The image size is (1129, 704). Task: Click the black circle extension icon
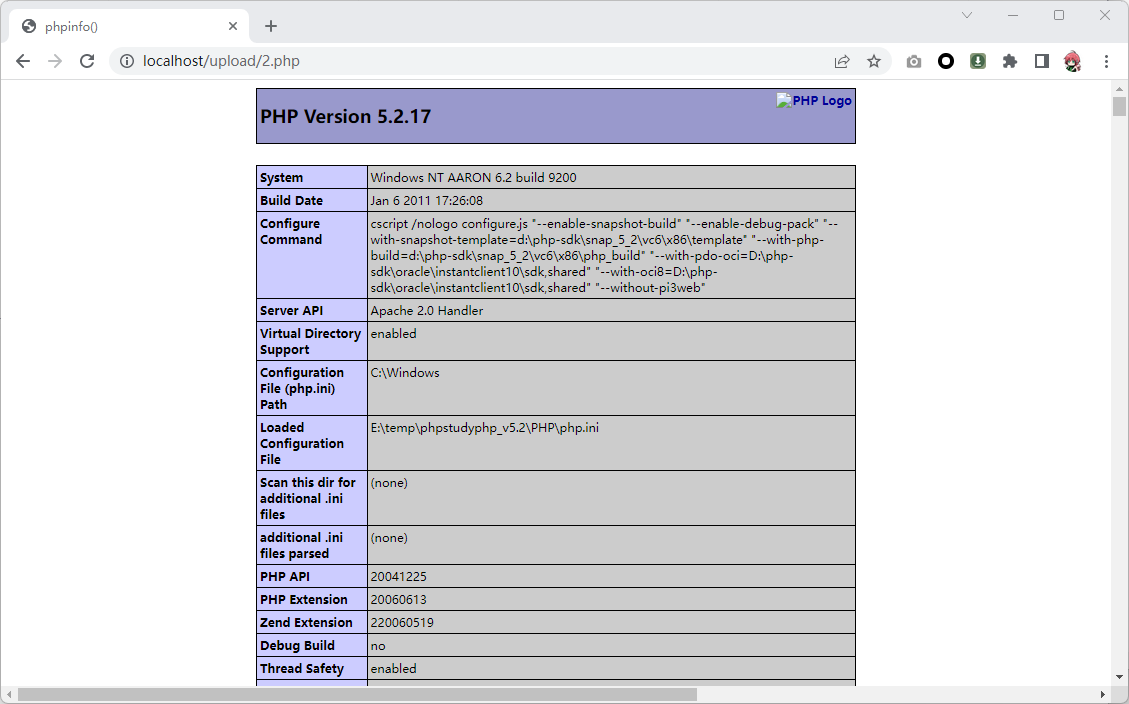click(946, 61)
